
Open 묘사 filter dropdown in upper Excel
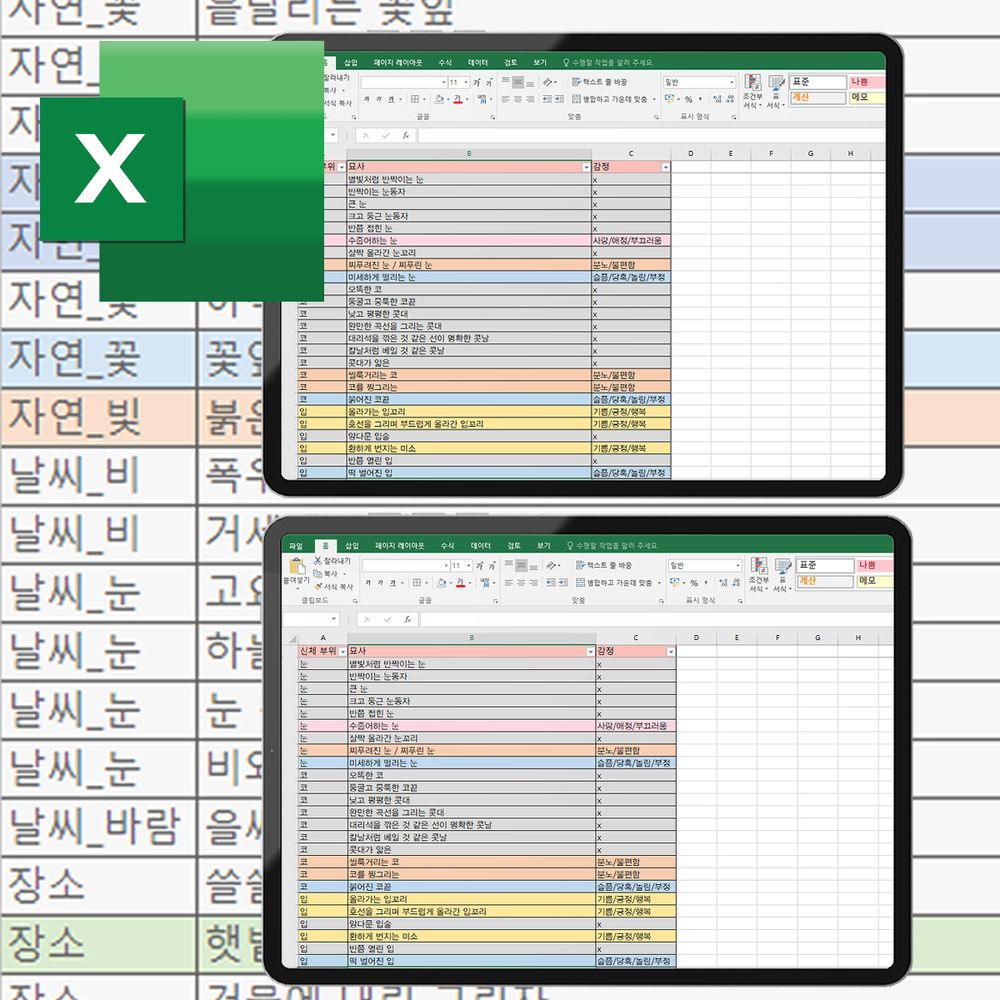(x=586, y=167)
